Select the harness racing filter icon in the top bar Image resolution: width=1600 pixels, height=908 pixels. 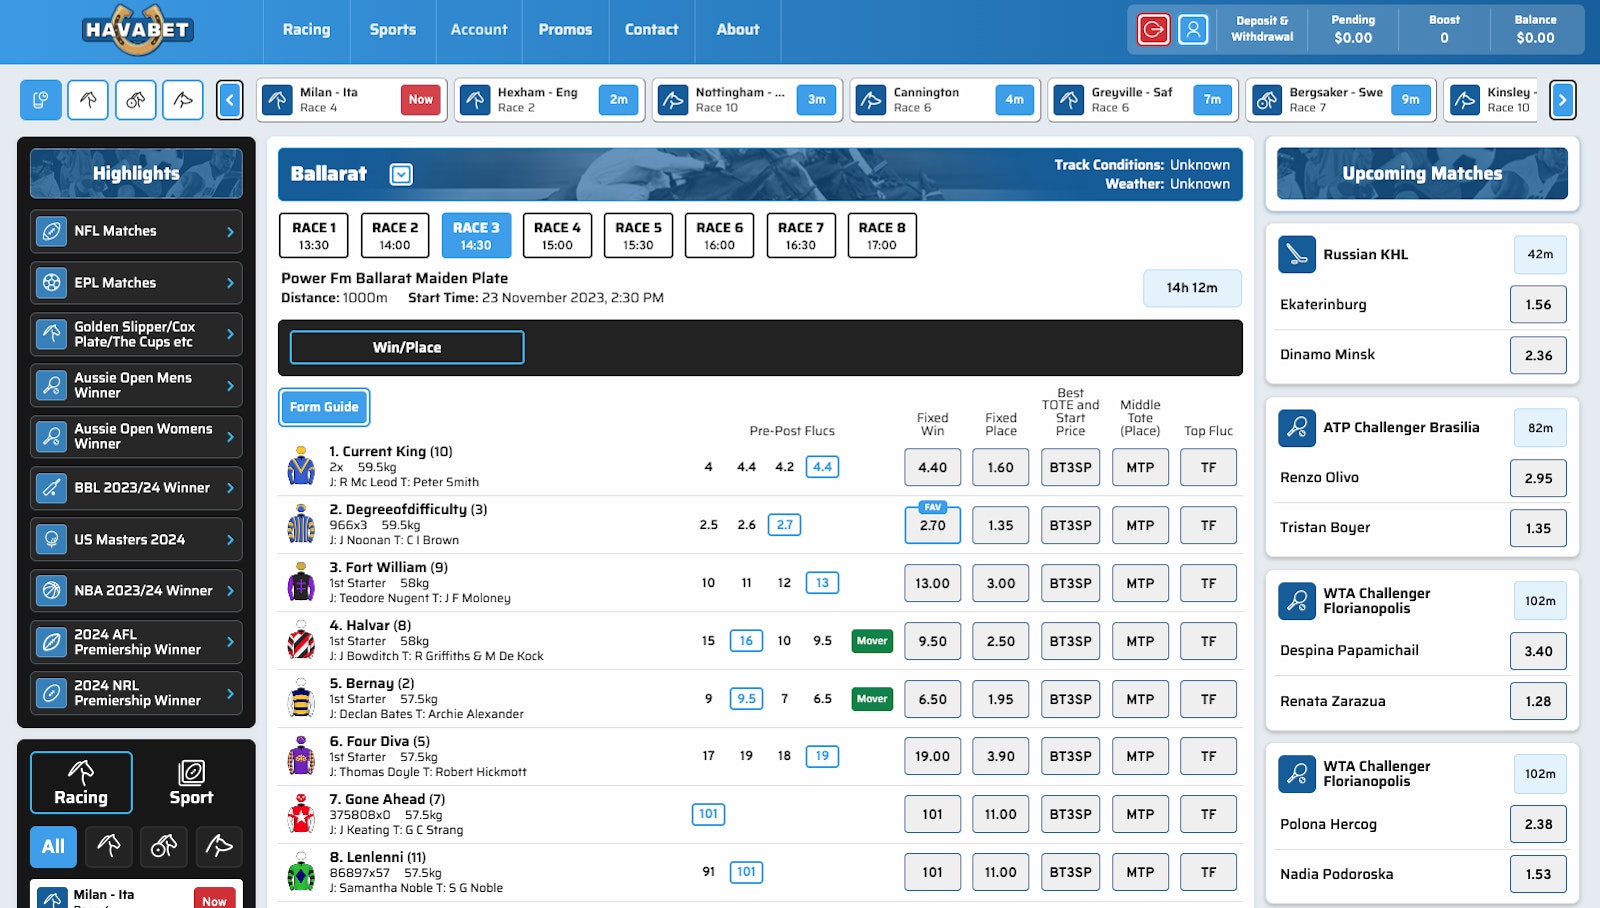coord(136,100)
